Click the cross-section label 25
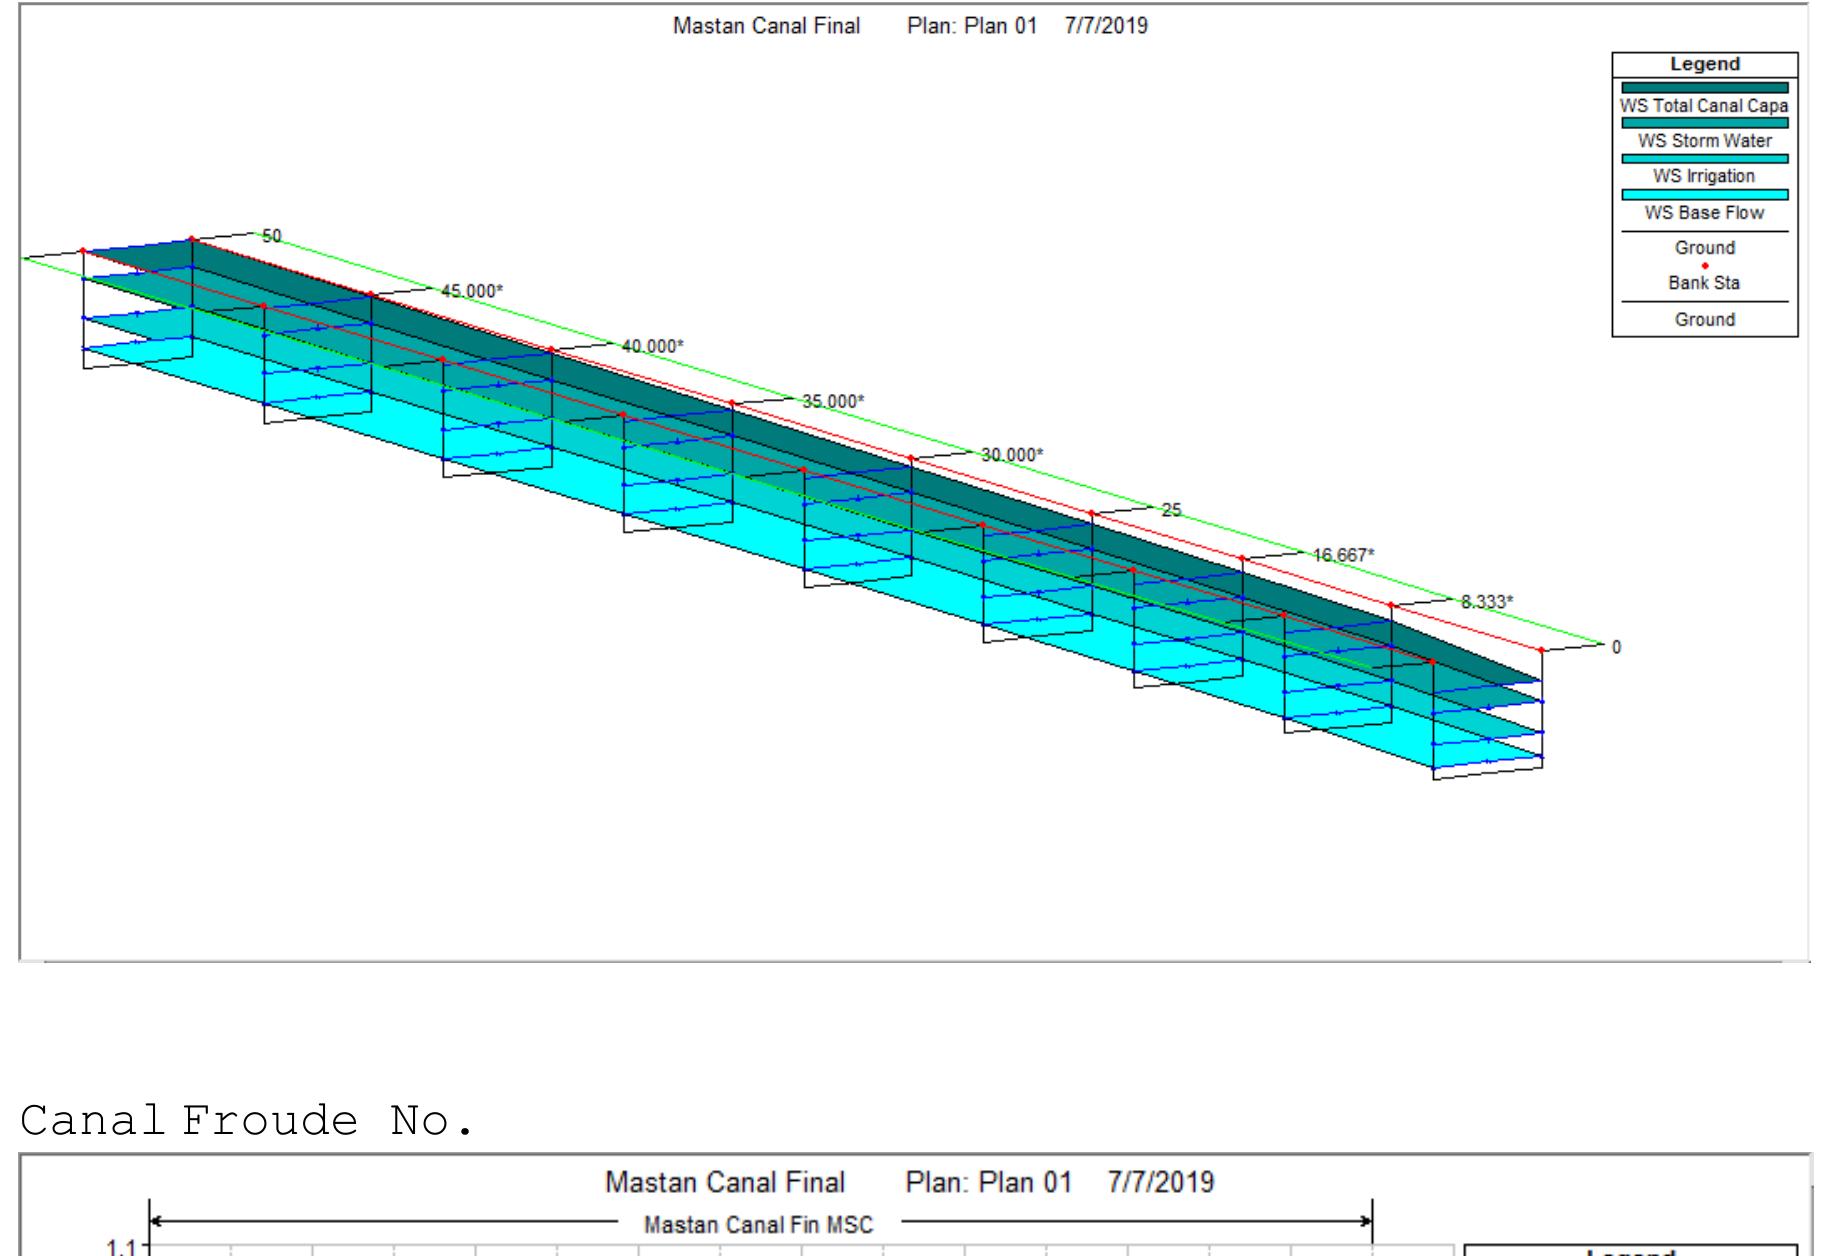1823x1256 pixels. click(x=1171, y=510)
